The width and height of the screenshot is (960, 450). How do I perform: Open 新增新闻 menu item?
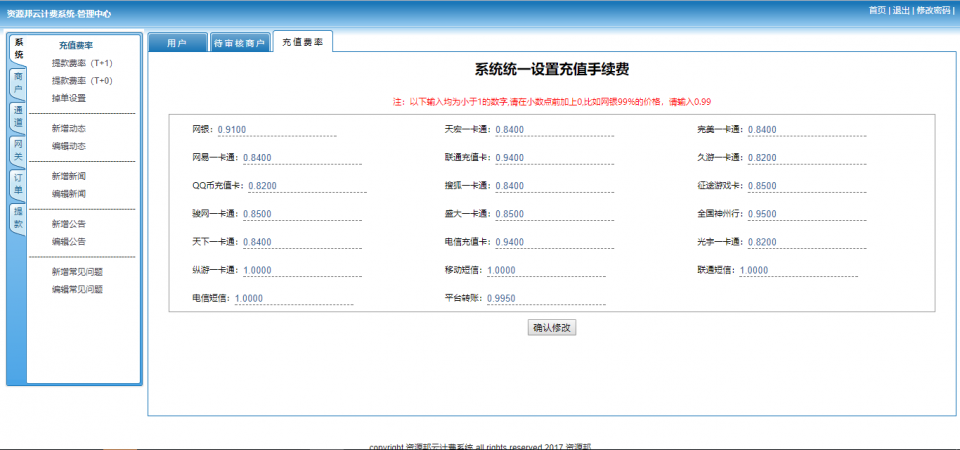(69, 176)
